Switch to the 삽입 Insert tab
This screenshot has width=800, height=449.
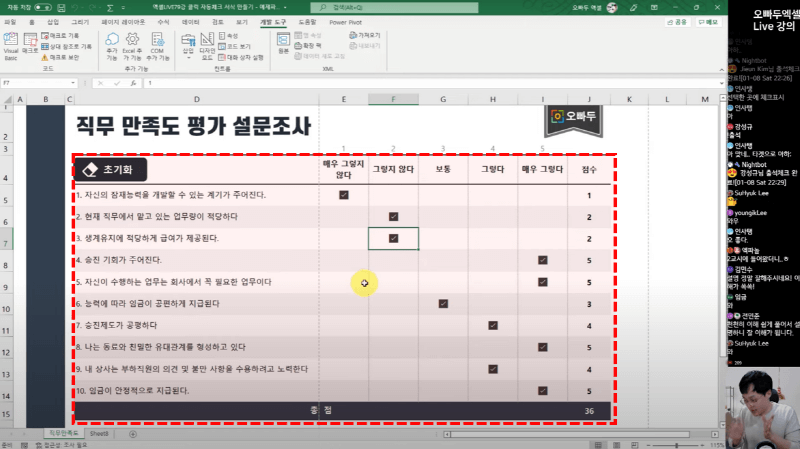(53, 22)
